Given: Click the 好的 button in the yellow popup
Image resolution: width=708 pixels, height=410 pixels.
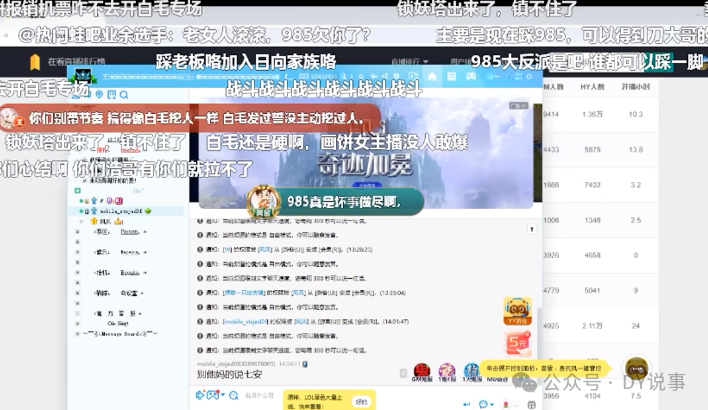Looking at the screenshot, I should pyautogui.click(x=361, y=401).
